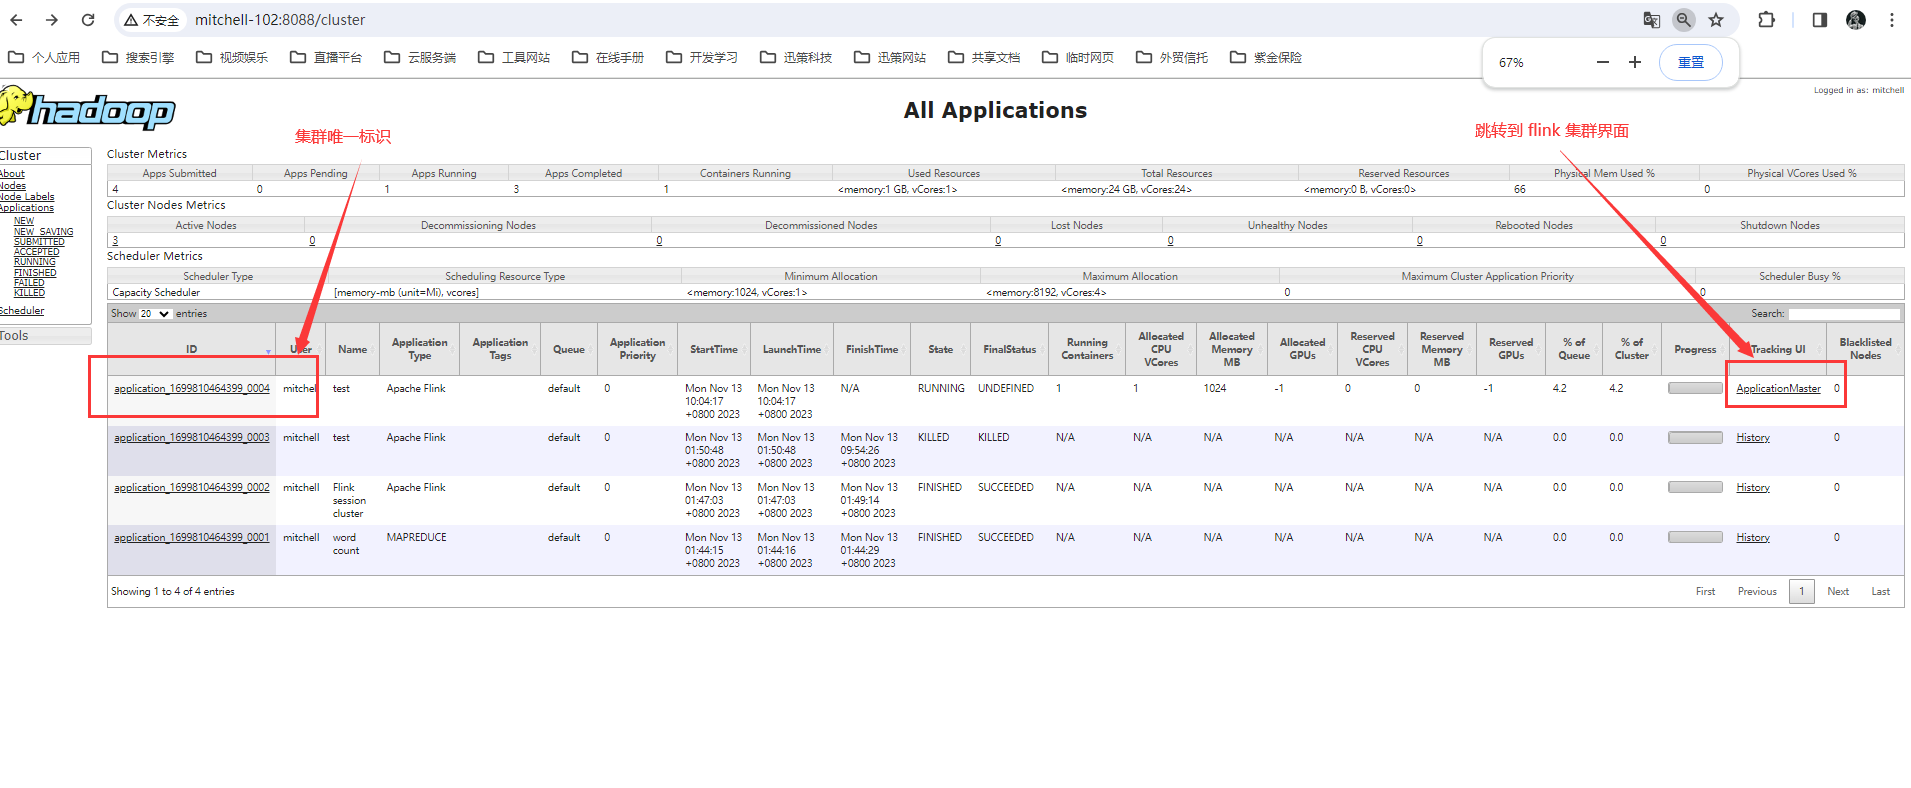Filter applications by RUNNING state
Screen dimensions: 1911x788
tap(35, 262)
